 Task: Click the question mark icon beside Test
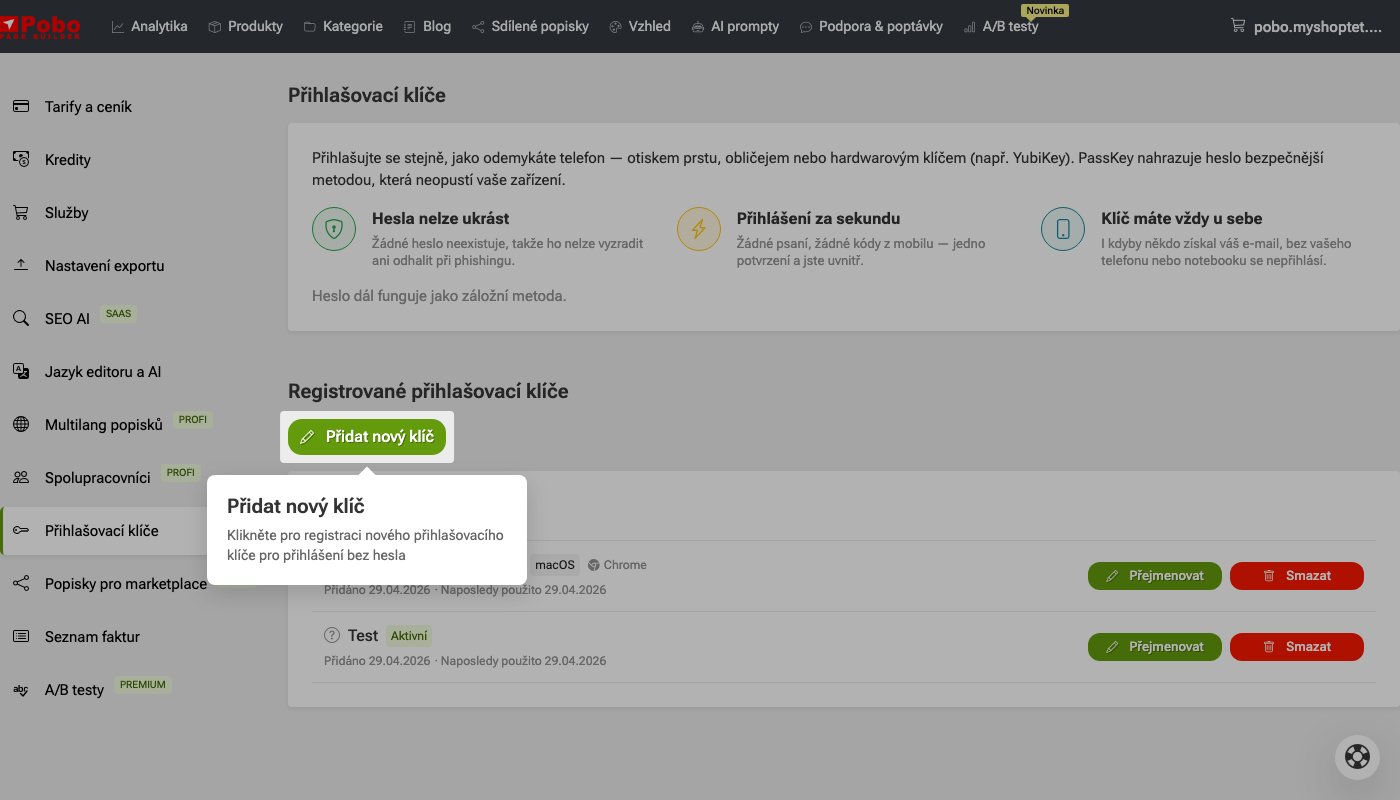[x=332, y=635]
